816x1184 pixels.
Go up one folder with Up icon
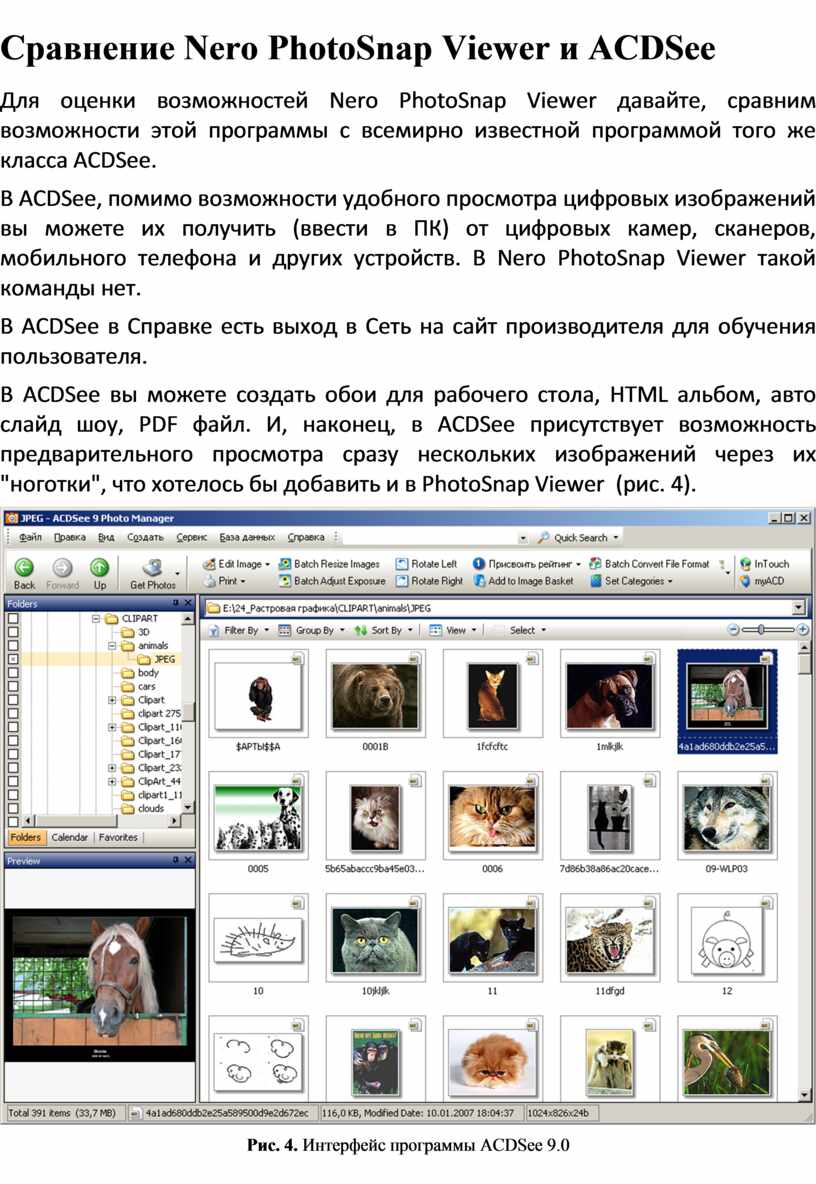tap(99, 567)
